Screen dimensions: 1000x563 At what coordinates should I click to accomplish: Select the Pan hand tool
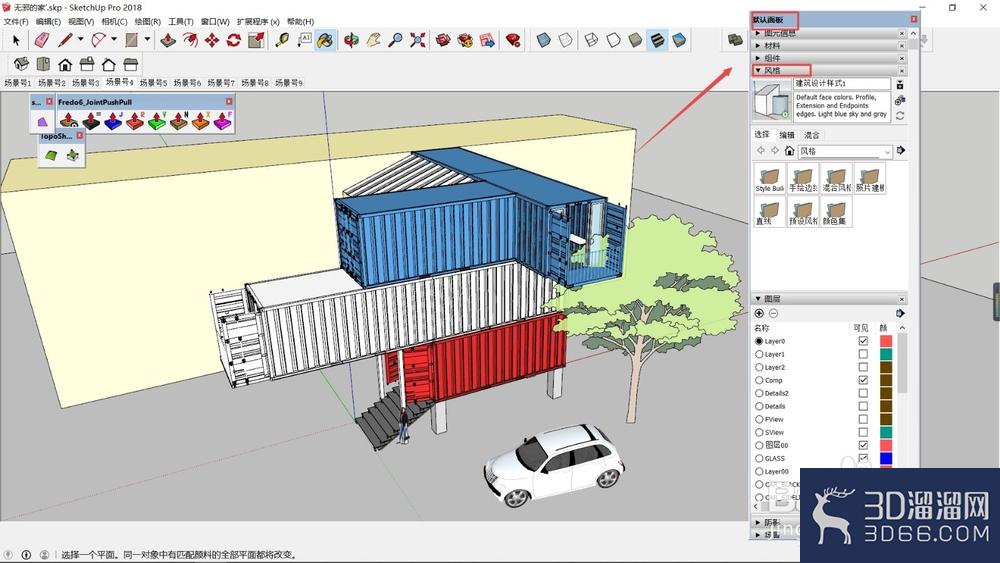374,41
